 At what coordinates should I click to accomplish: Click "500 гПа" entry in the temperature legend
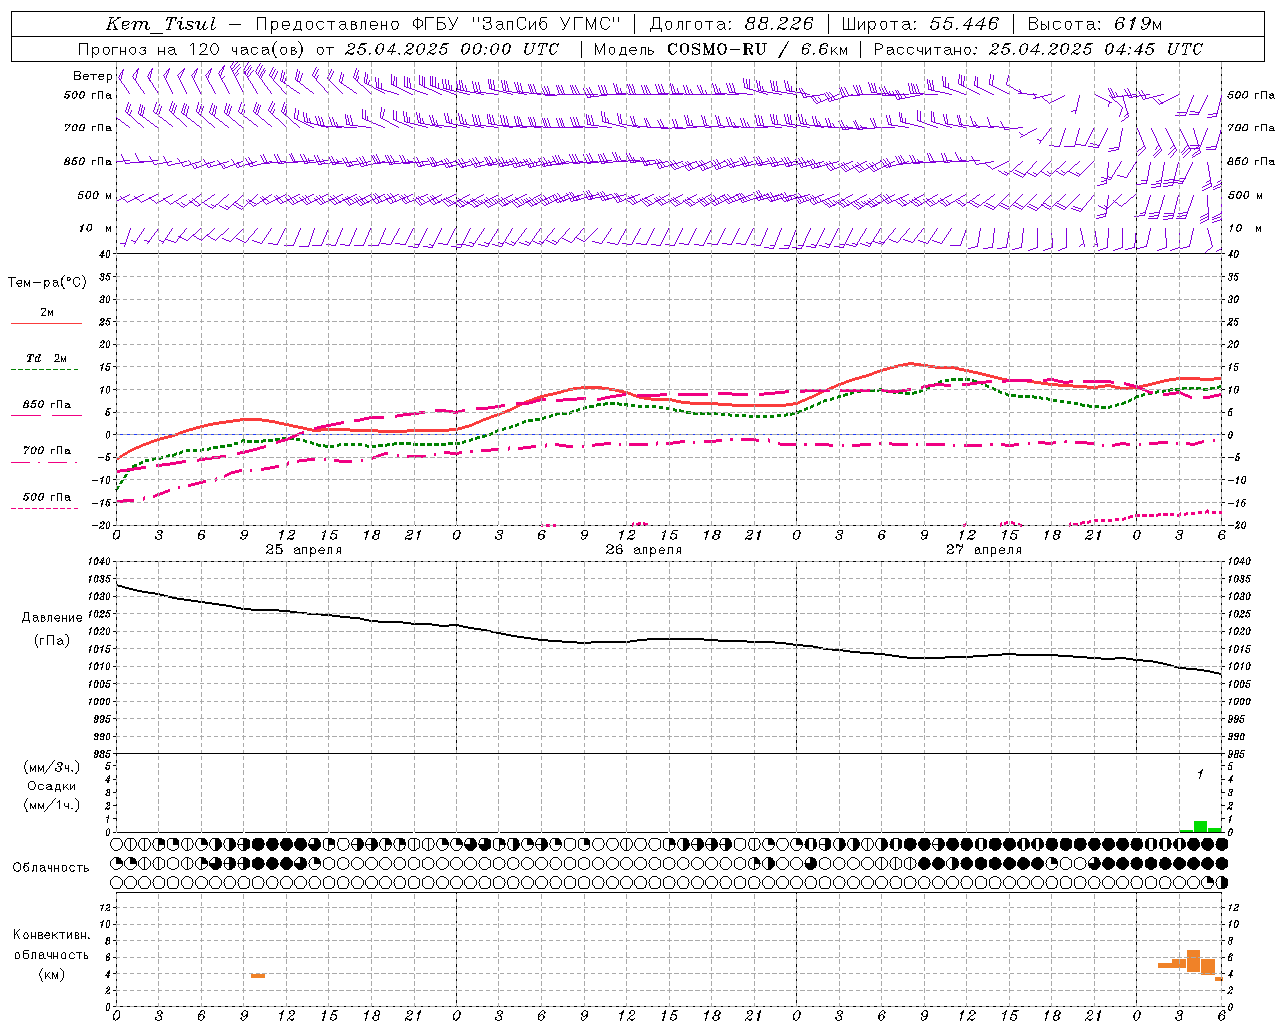tap(46, 497)
